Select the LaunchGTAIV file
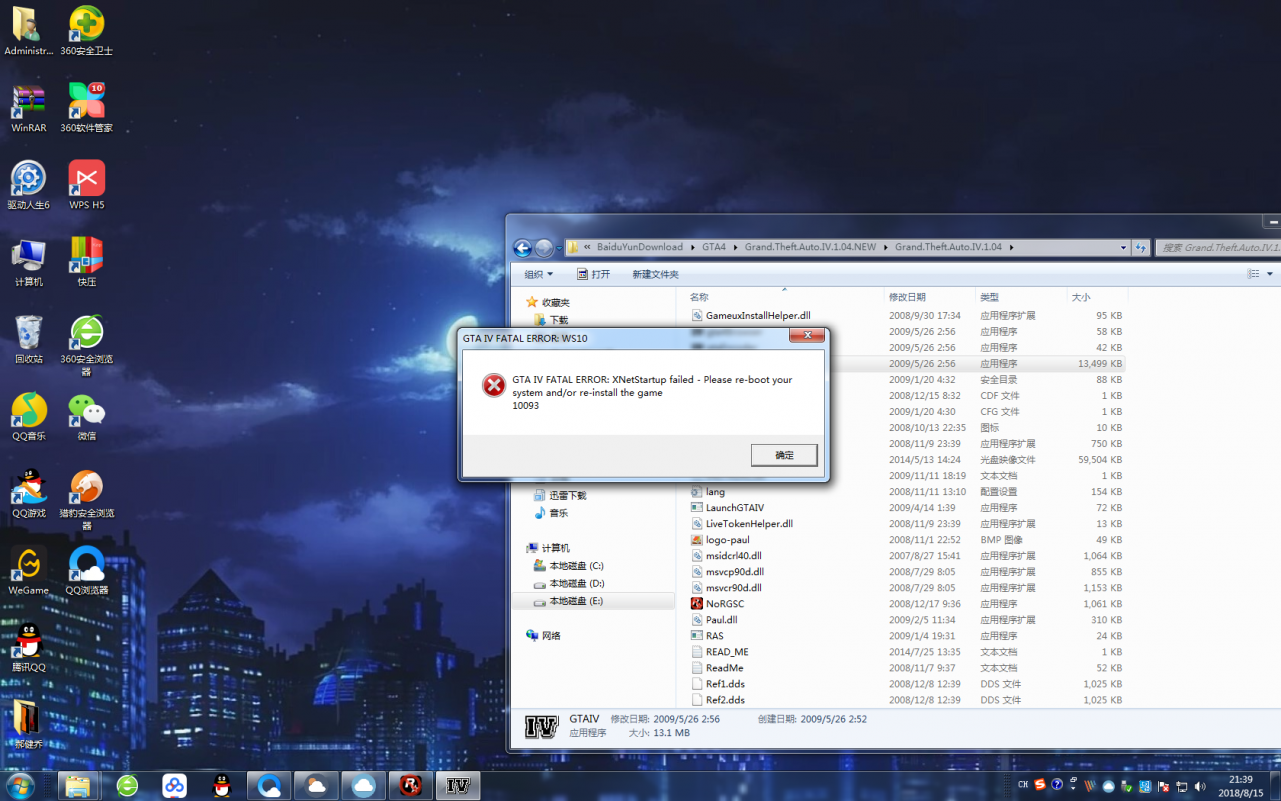This screenshot has height=801, width=1281. (x=734, y=508)
